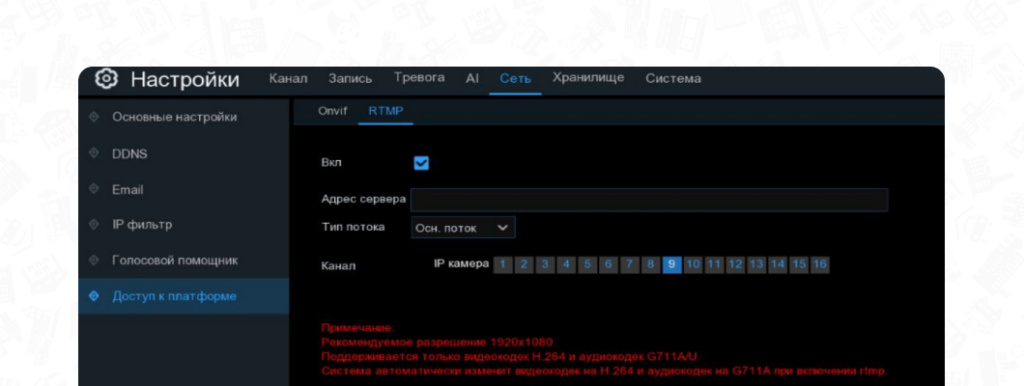Toggle IP camera channel 10

point(693,265)
